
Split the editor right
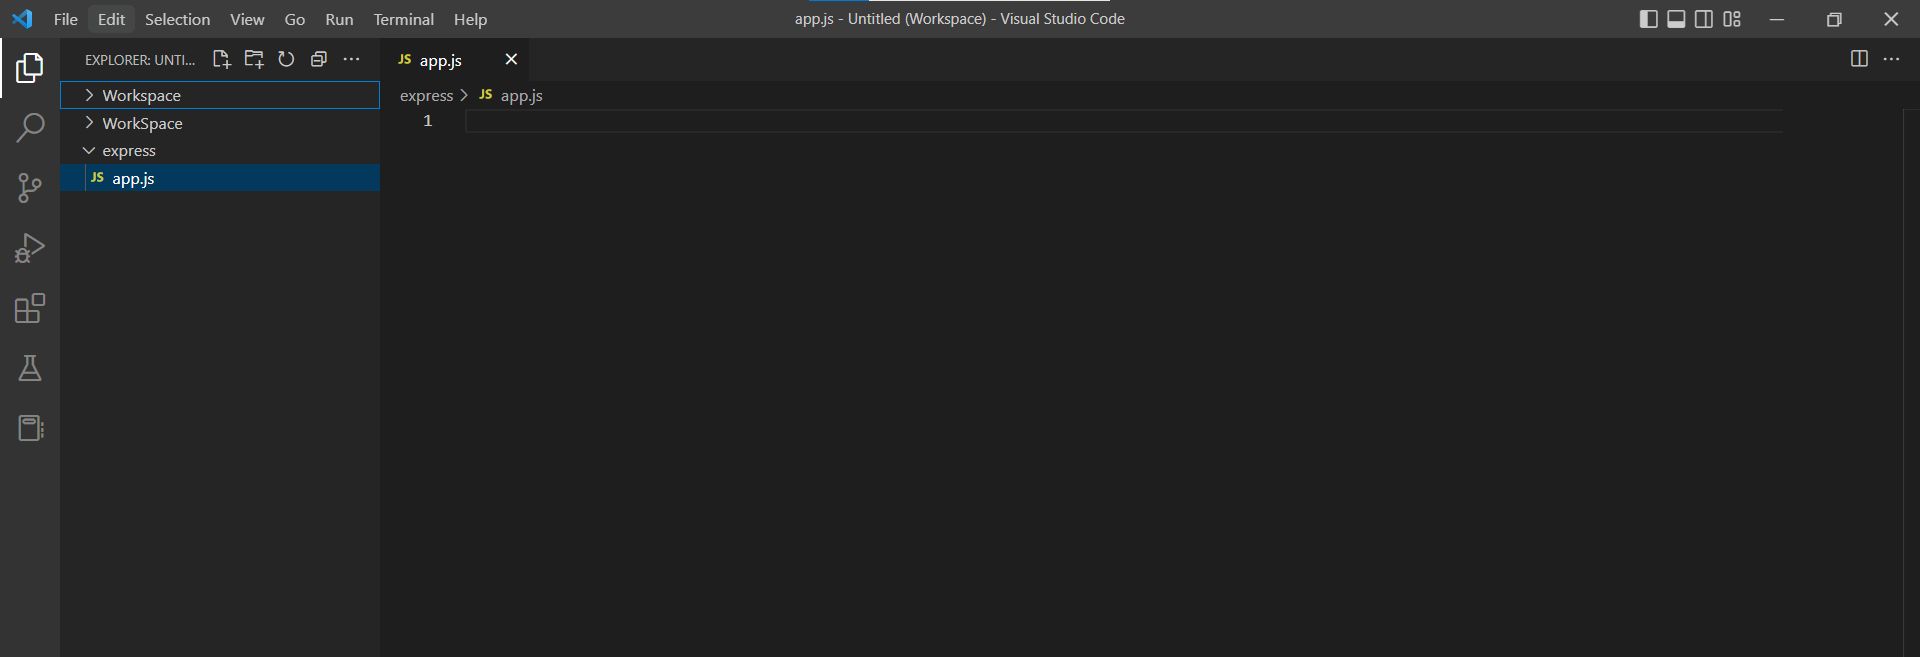(x=1859, y=59)
